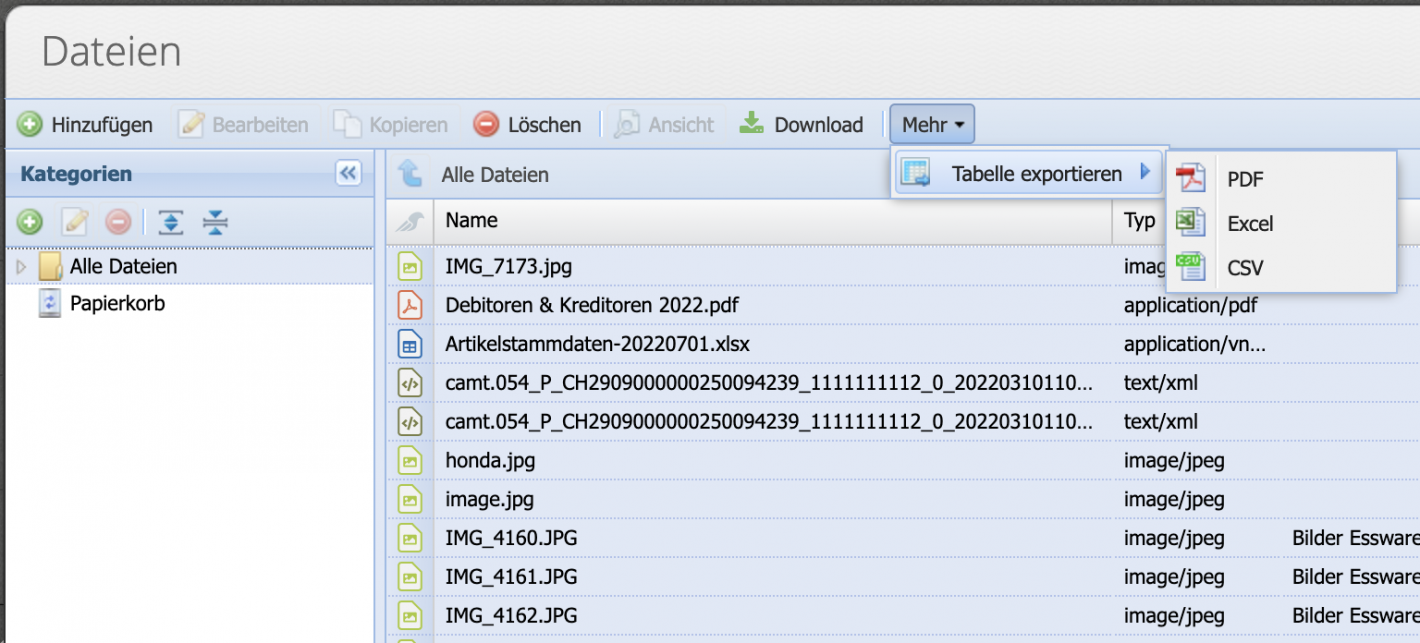Viewport: 1420px width, 643px height.
Task: Choose PDF from the export menu
Action: (x=1244, y=179)
